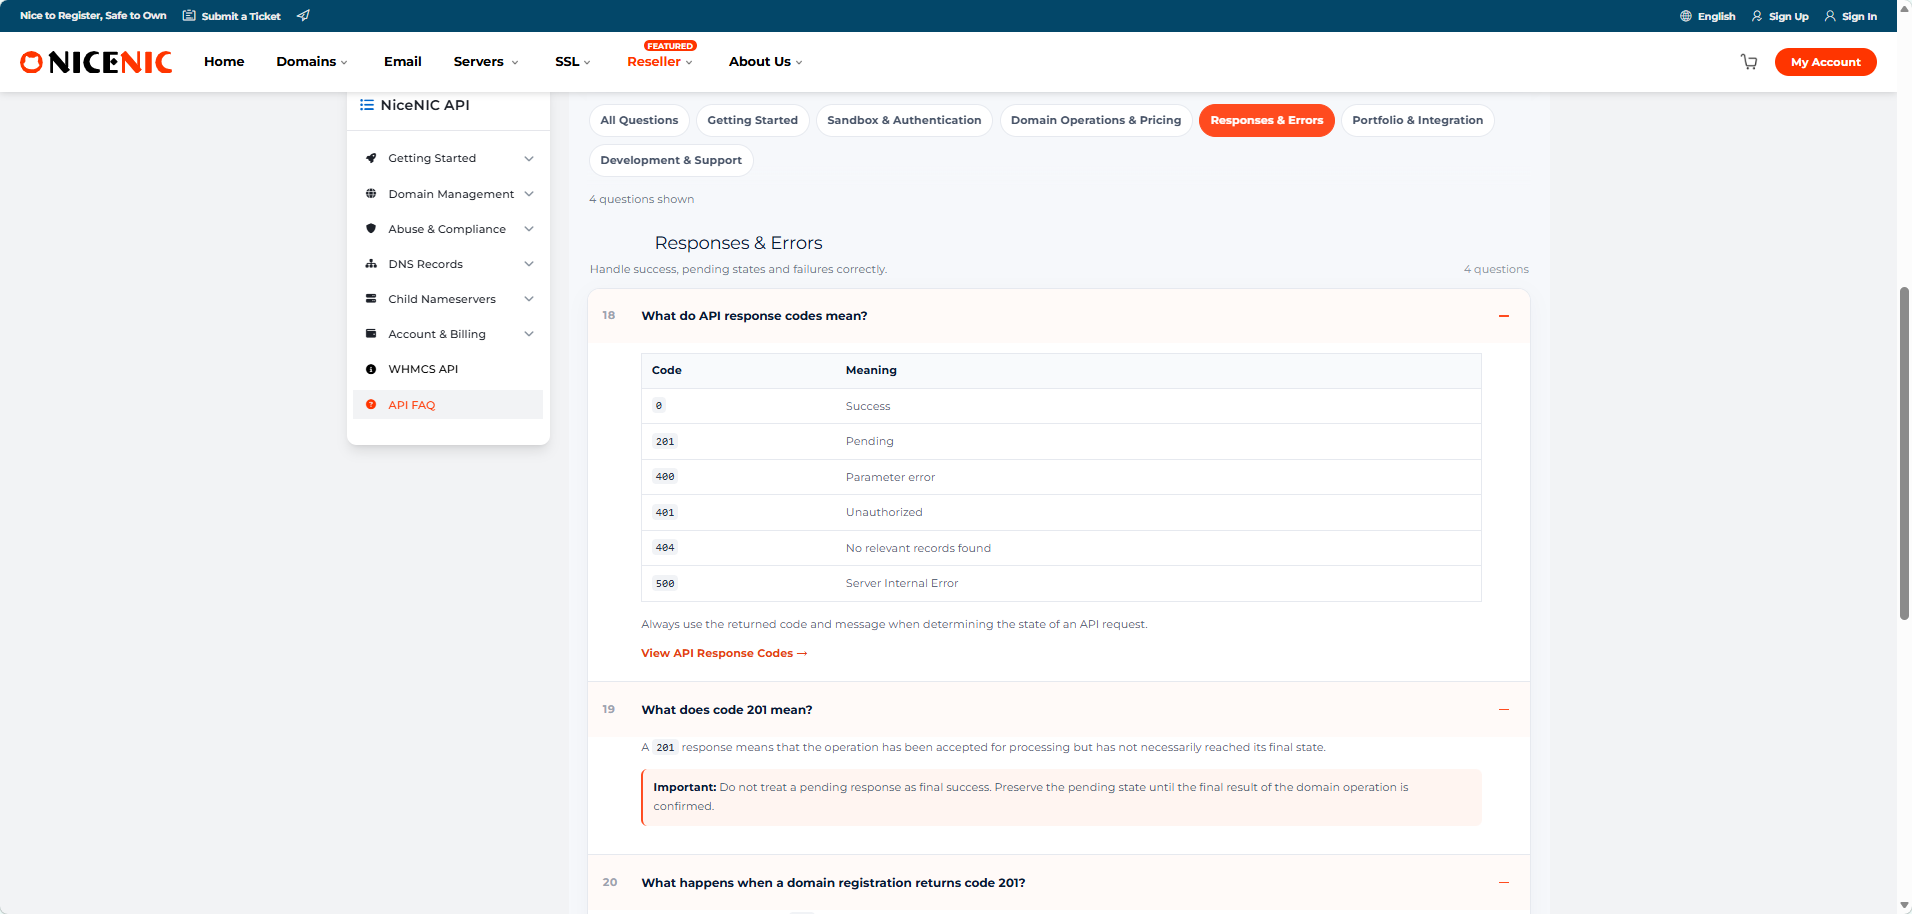Screen dimensions: 1912x914
Task: Open the SSL dropdown menu
Action: [573, 62]
